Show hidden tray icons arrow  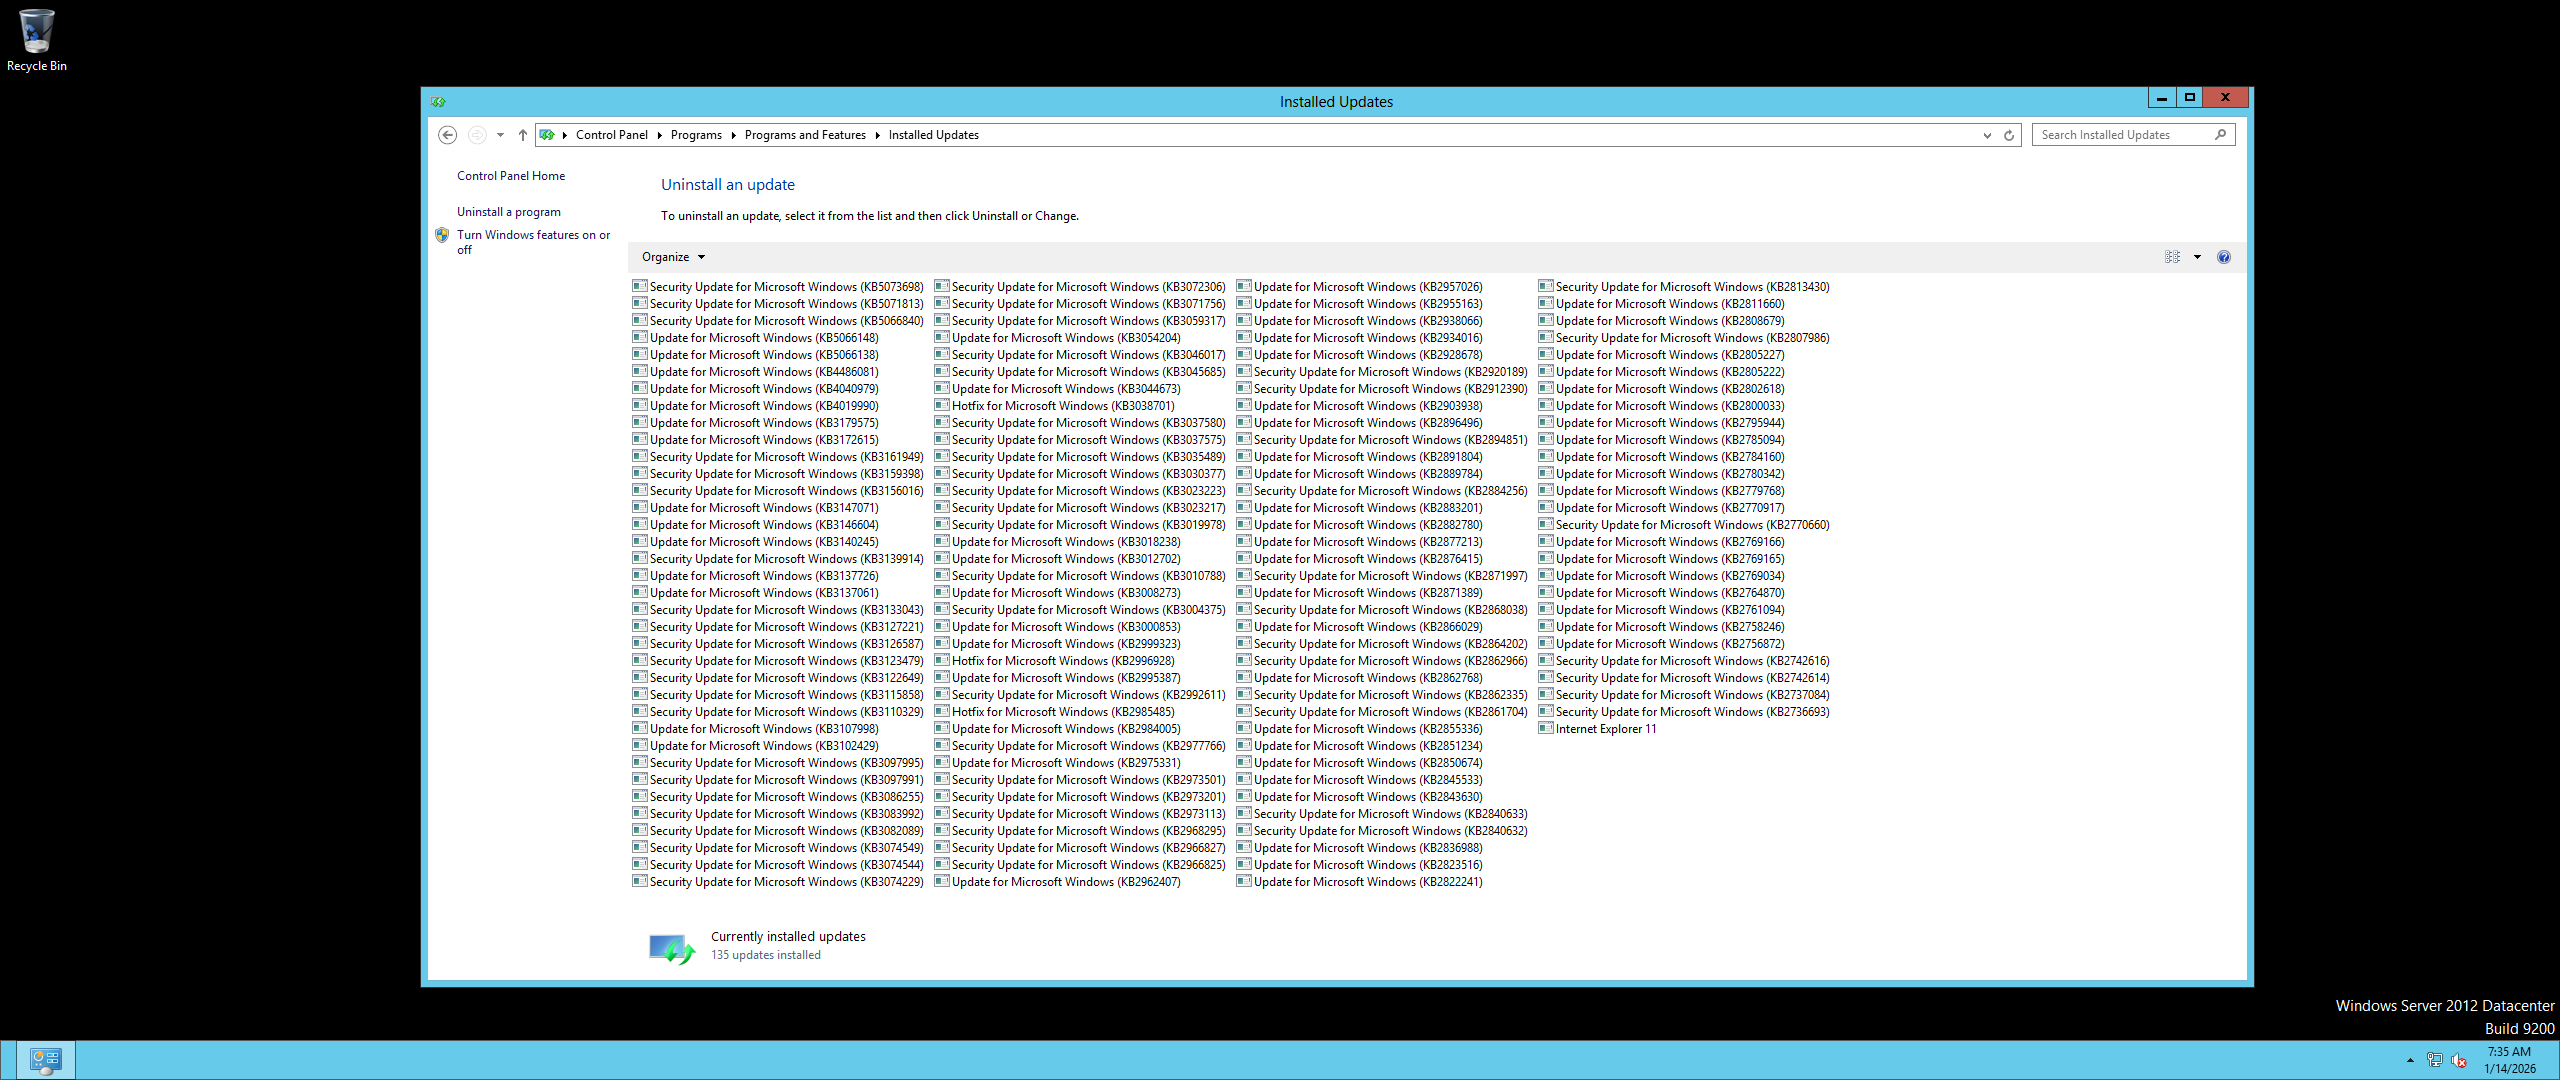click(x=2410, y=1060)
